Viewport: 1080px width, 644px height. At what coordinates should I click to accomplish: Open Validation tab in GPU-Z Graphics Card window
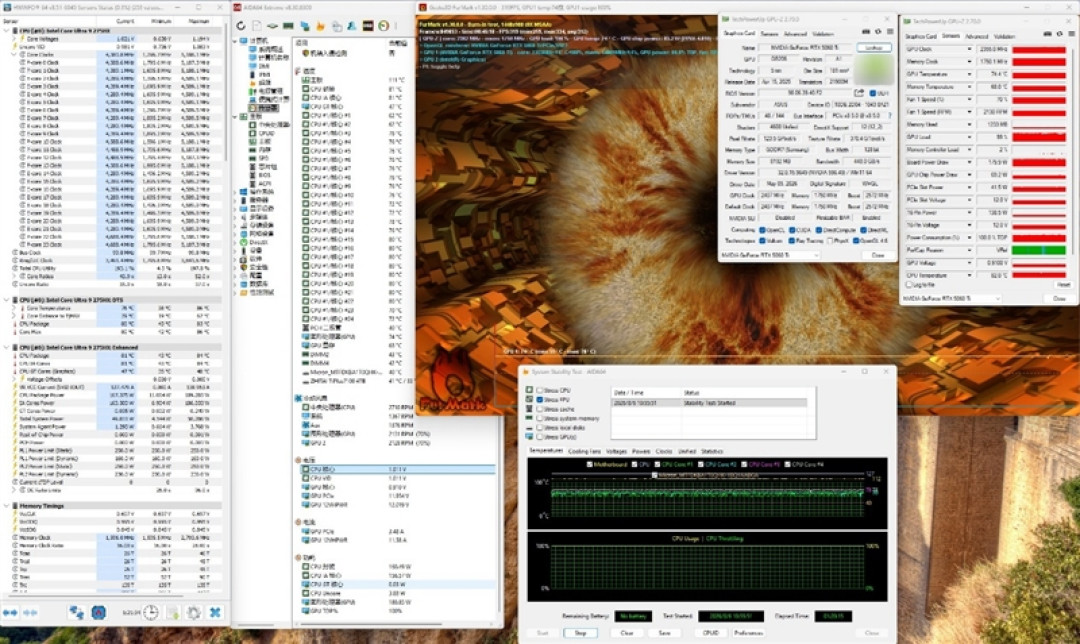822,33
